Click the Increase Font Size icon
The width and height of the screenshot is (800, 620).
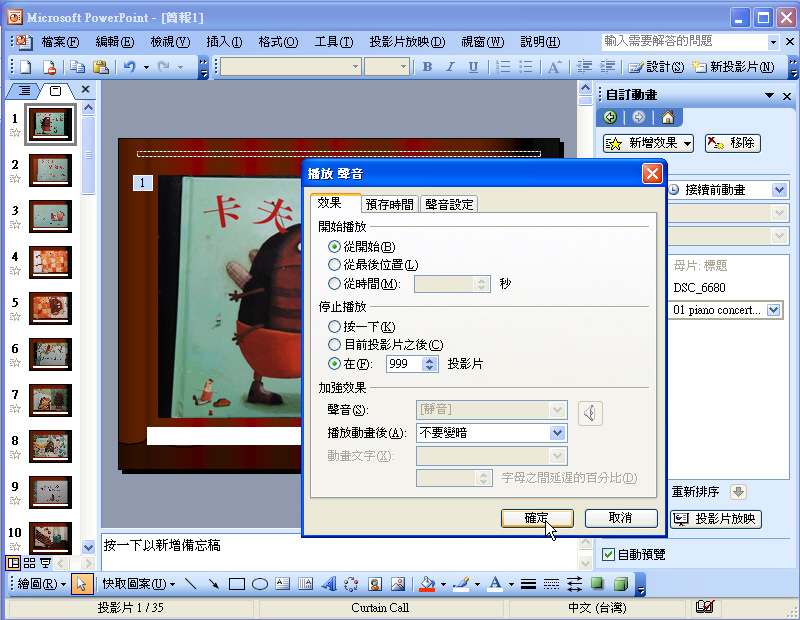[x=554, y=67]
